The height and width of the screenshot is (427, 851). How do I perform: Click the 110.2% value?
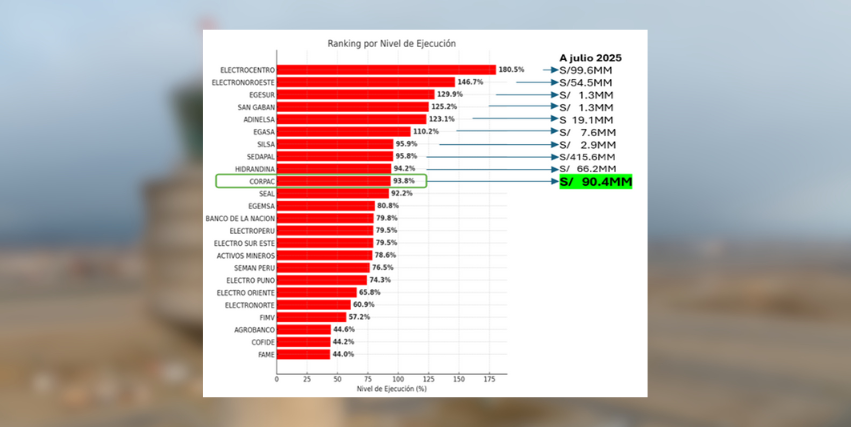coord(426,132)
